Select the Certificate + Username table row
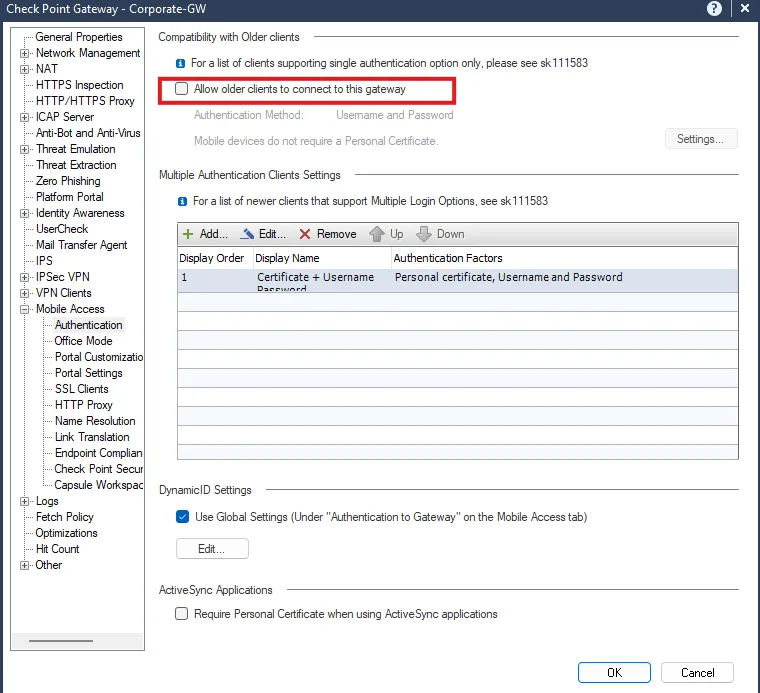 click(458, 280)
